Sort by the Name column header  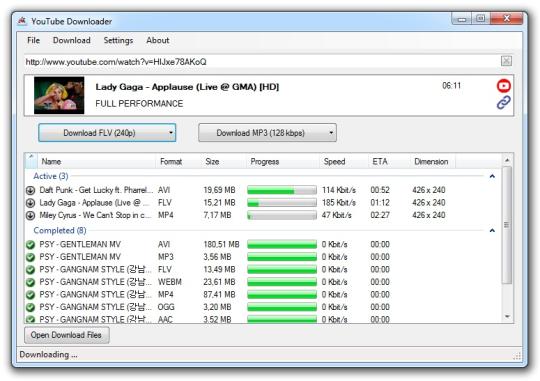(96, 161)
